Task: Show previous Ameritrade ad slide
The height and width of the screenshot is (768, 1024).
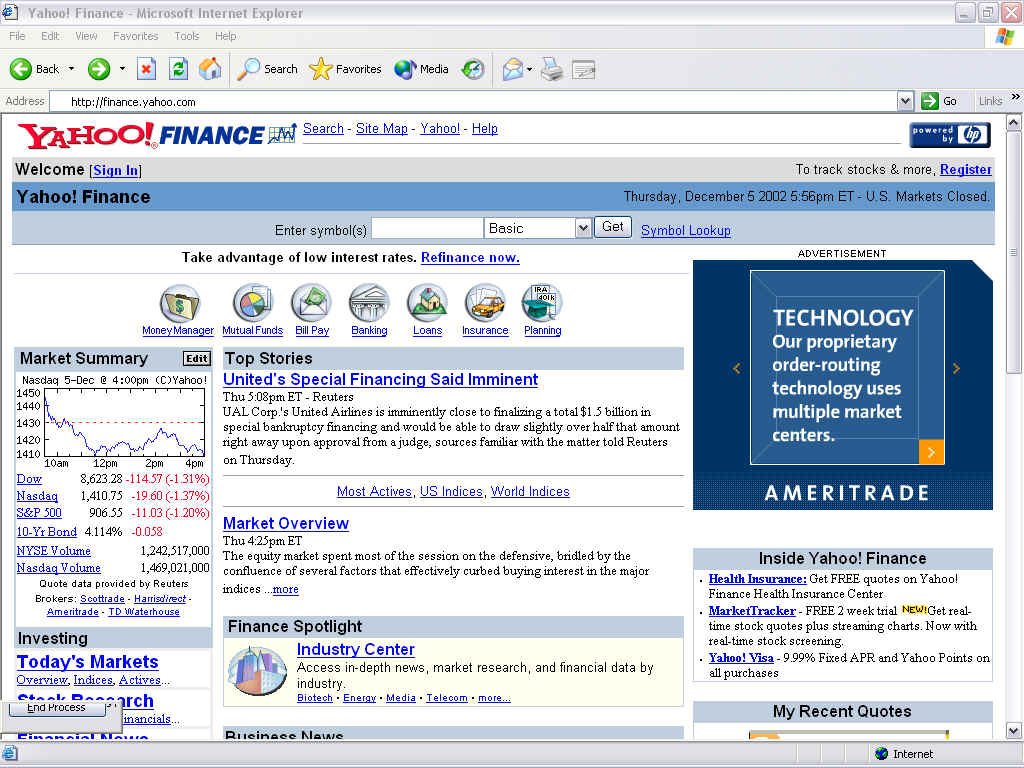Action: point(737,368)
